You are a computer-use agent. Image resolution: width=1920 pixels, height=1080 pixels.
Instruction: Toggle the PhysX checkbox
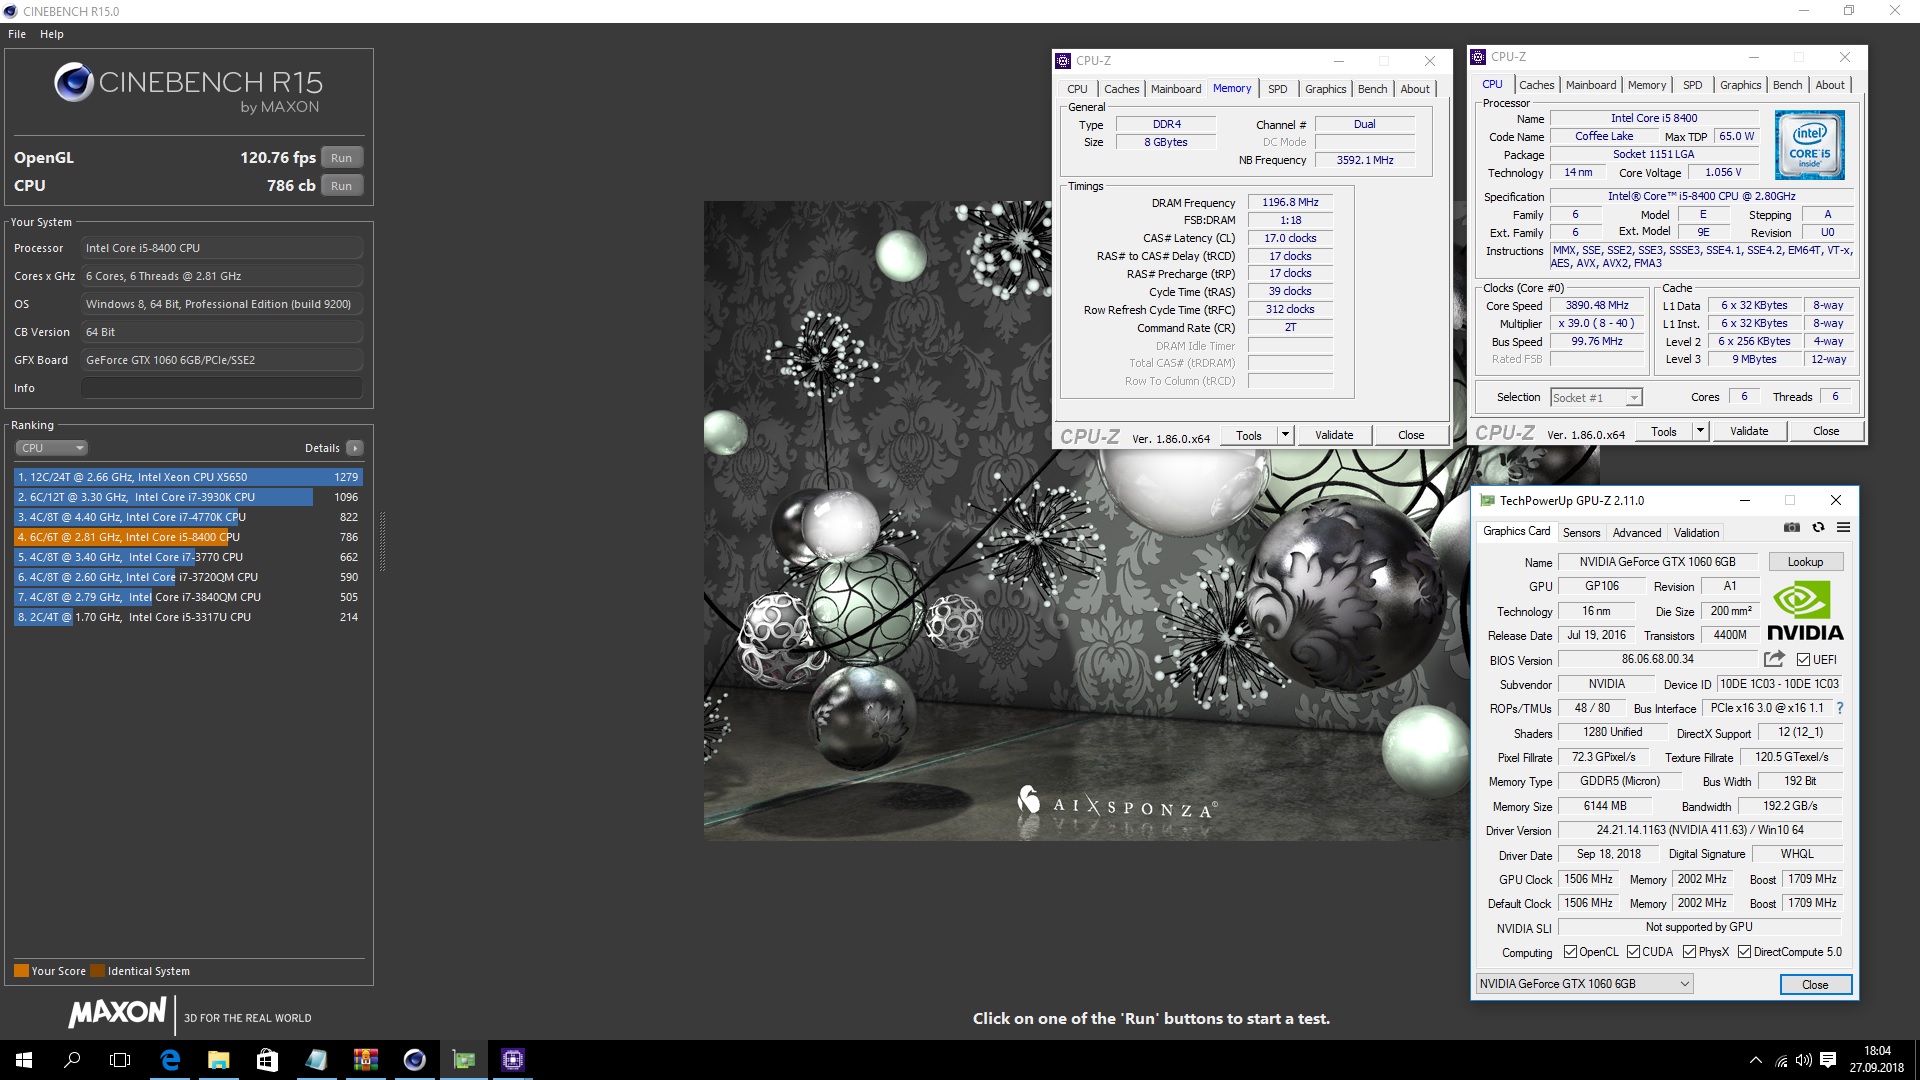click(x=1689, y=952)
